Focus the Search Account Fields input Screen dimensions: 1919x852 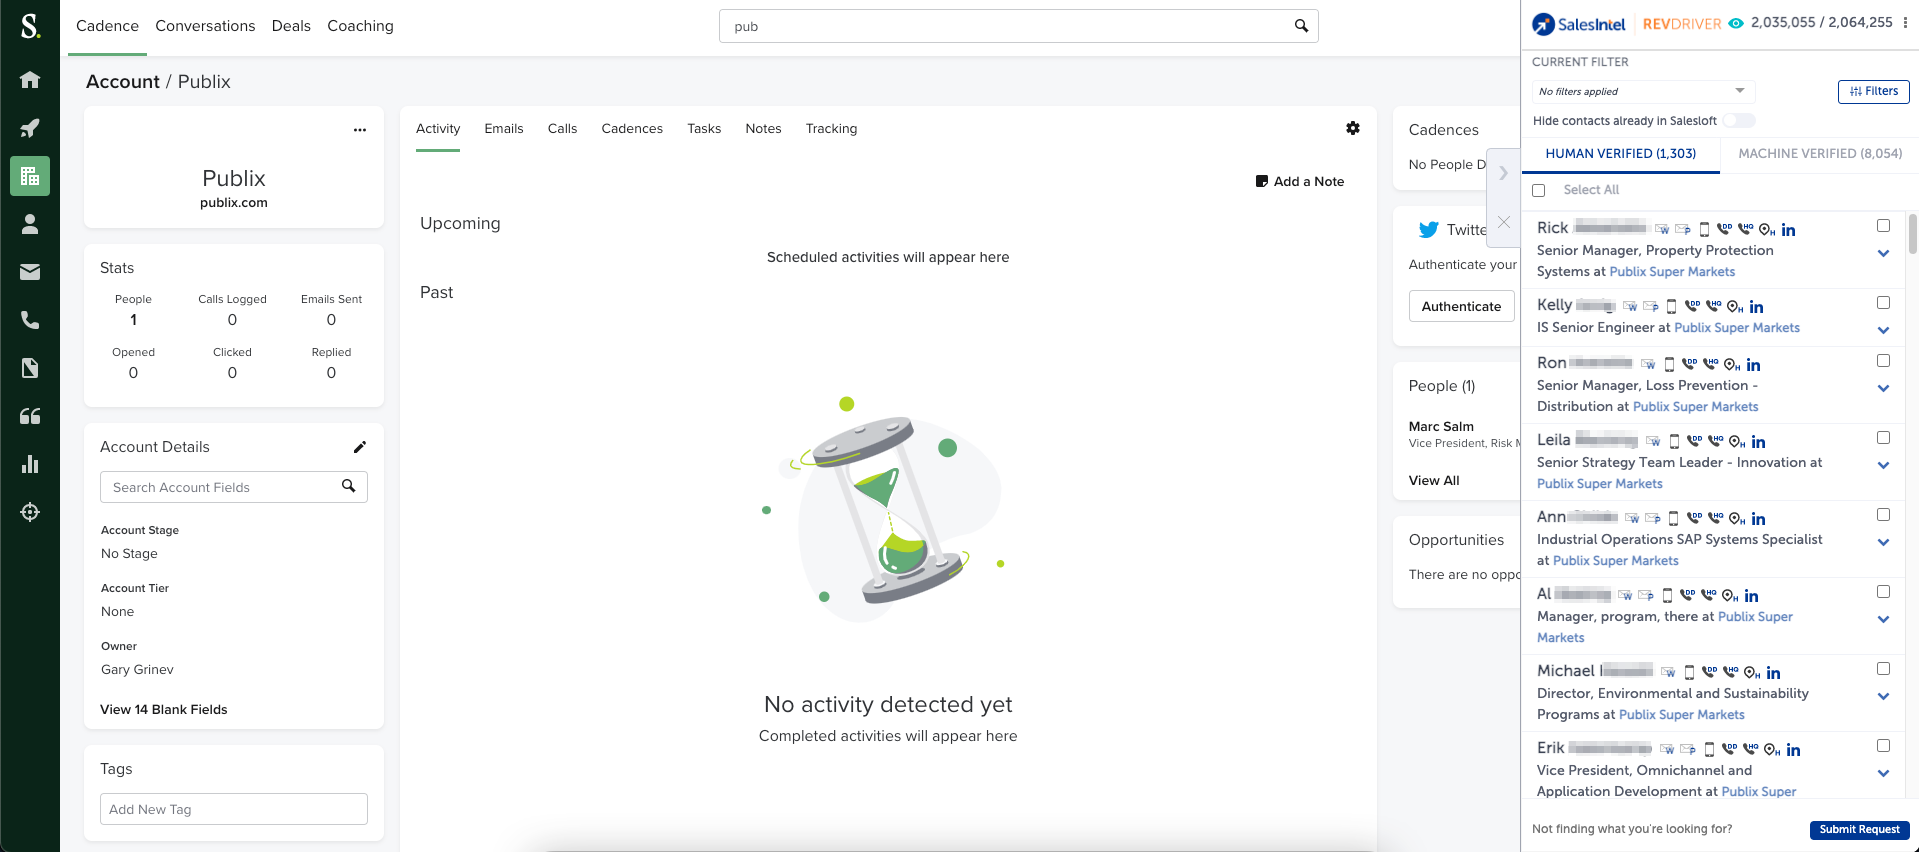[x=234, y=487]
